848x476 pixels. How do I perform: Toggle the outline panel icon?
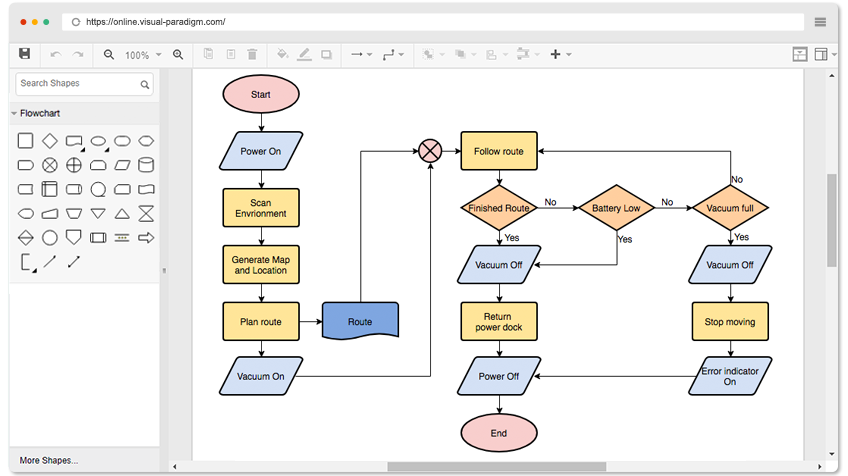pyautogui.click(x=800, y=55)
